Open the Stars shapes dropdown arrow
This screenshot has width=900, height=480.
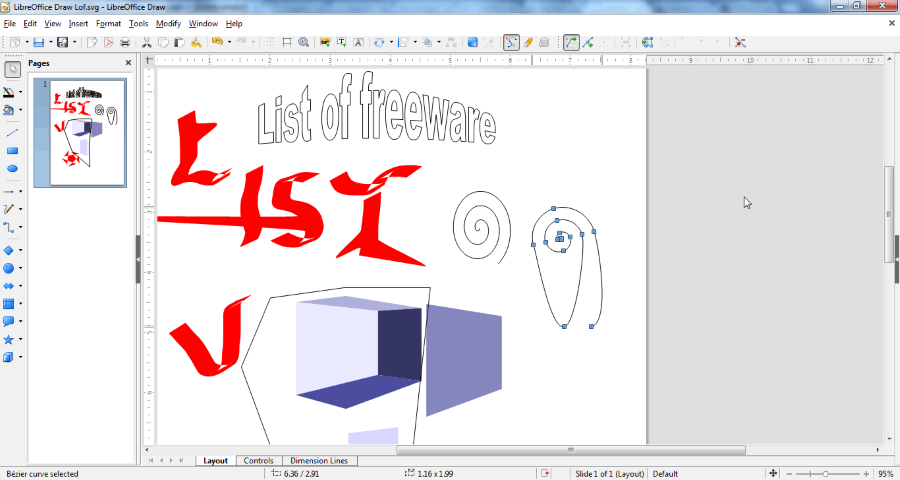[21, 339]
